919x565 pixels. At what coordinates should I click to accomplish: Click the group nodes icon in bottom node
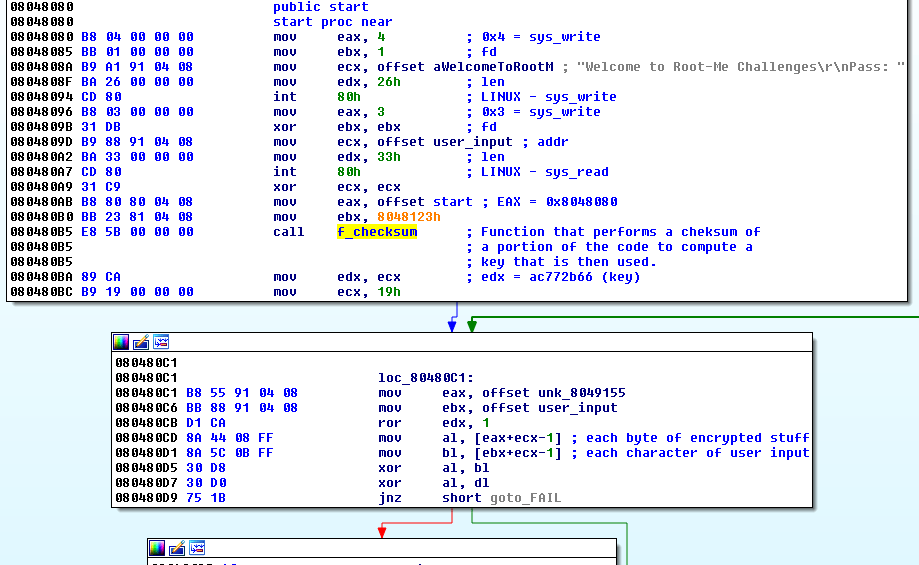point(197,548)
